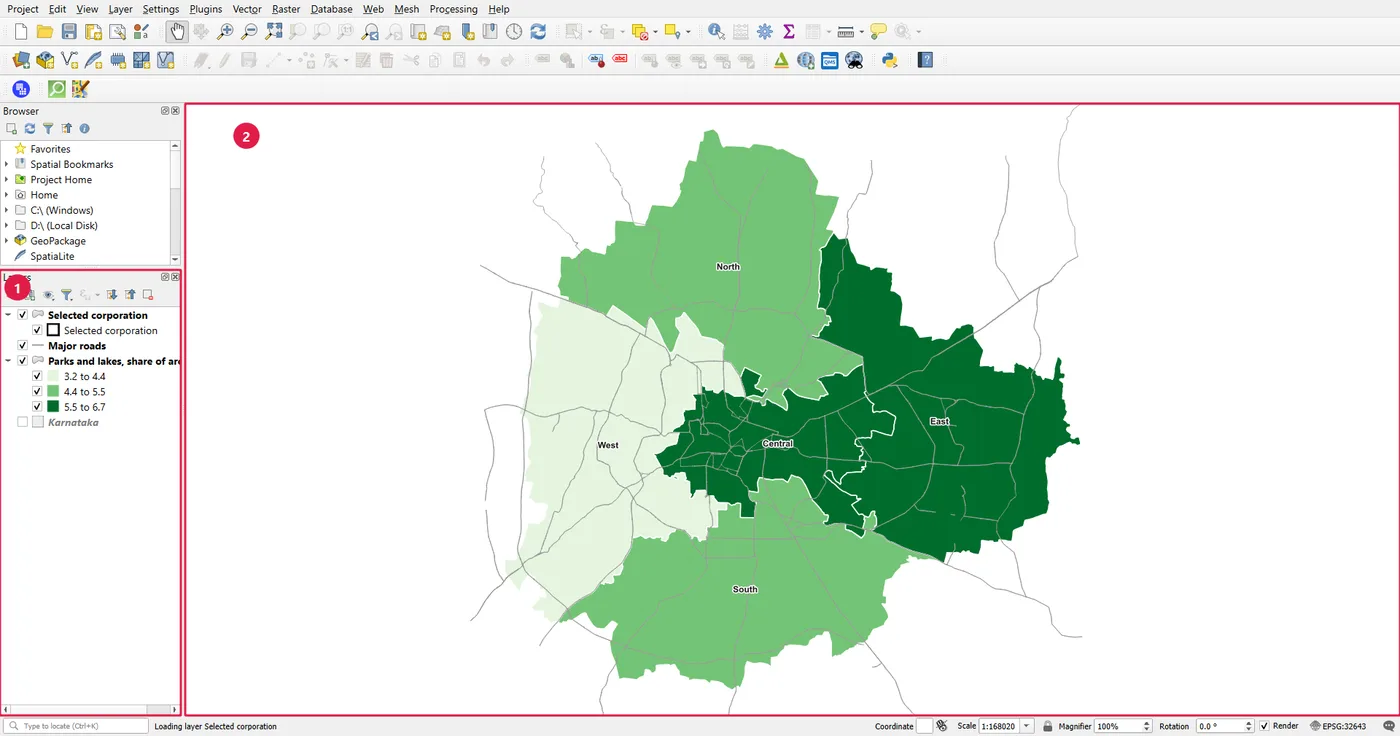1400x736 pixels.
Task: Uncheck the 5.5 to 6.7 class
Action: (38, 407)
